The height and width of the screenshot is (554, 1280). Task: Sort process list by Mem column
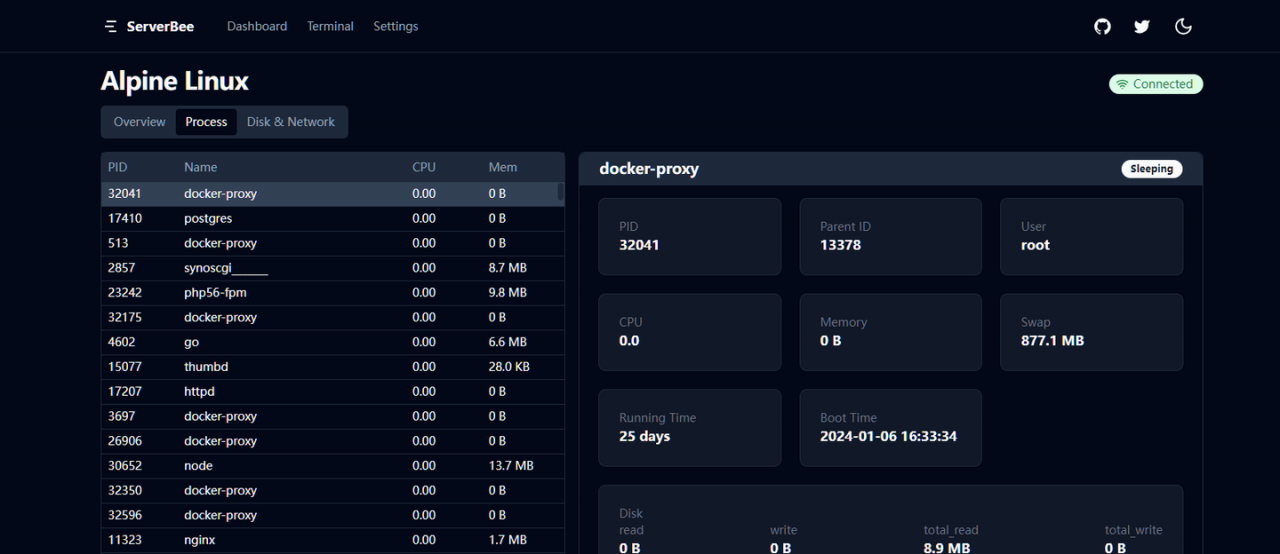[x=502, y=167]
